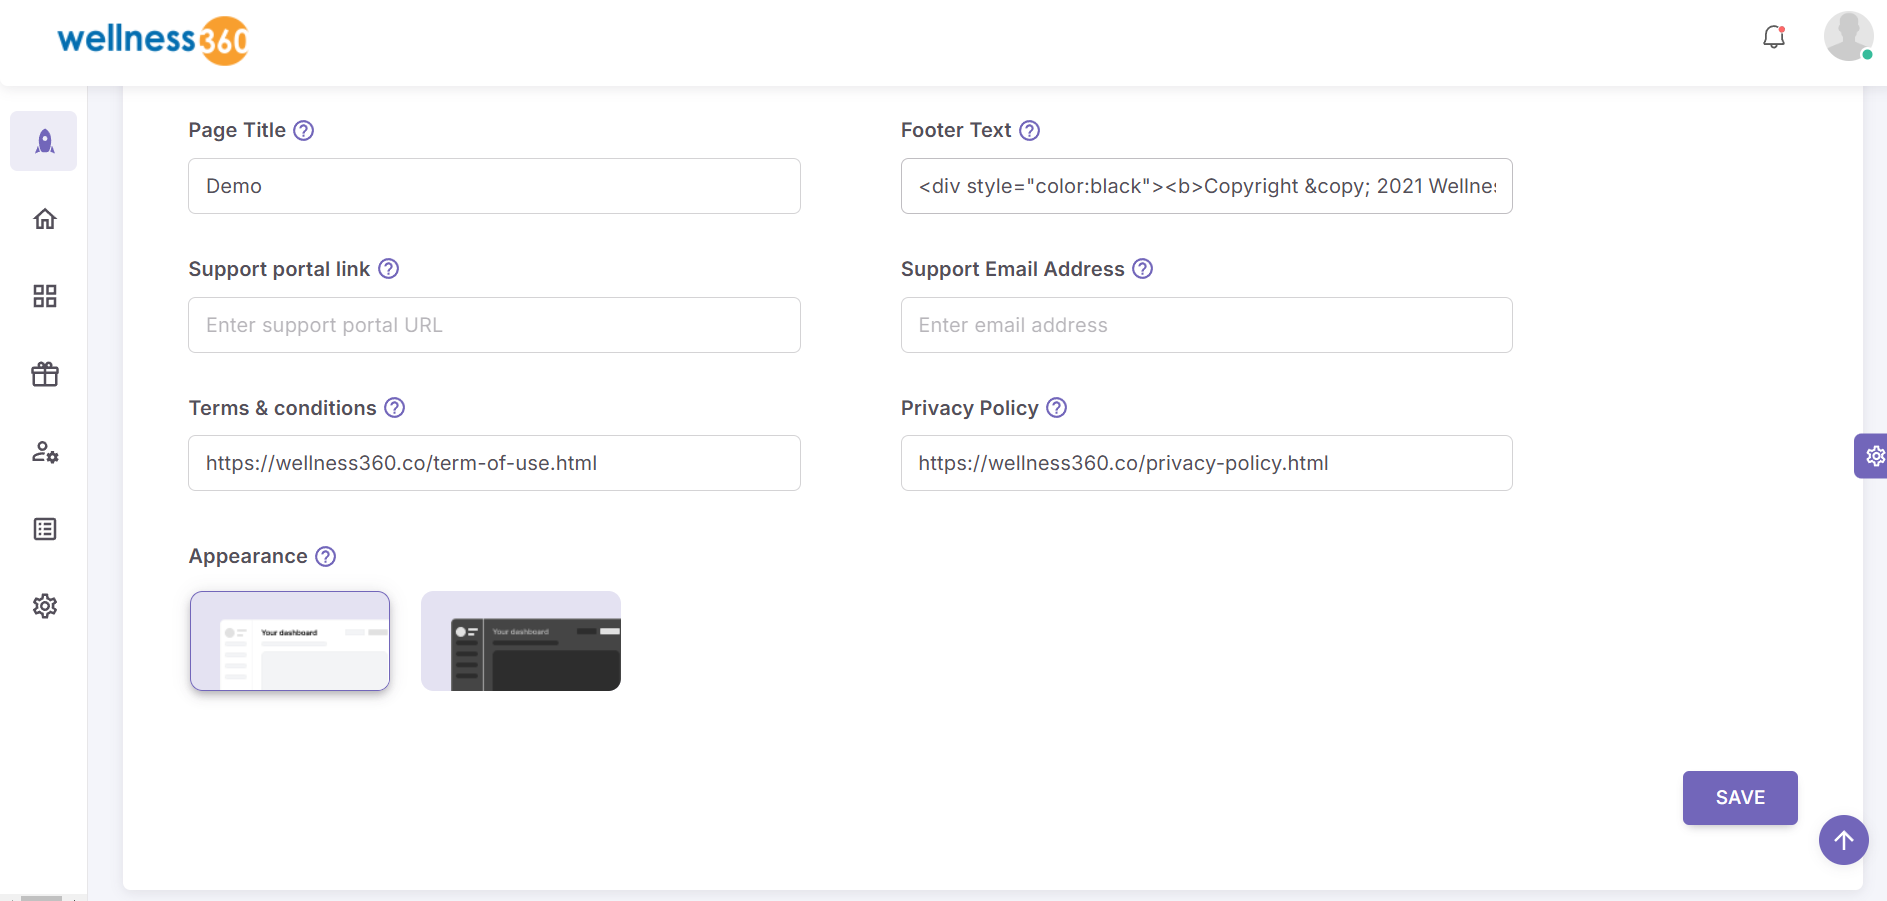Open the dashboard grid sidebar icon
The image size is (1887, 901).
coord(44,296)
